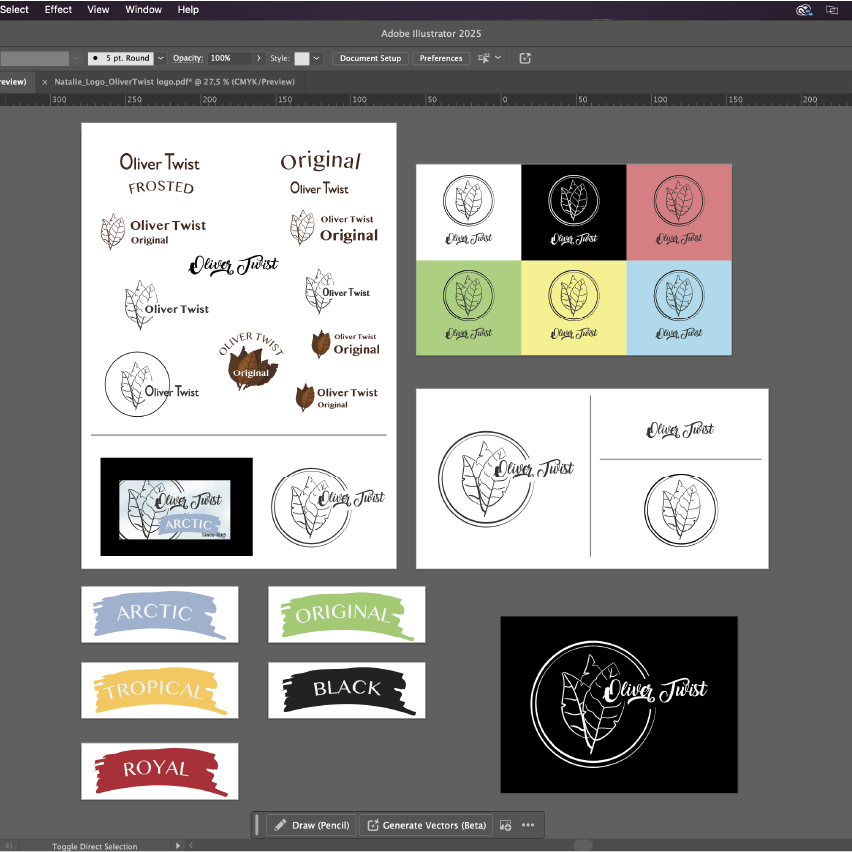852x852 pixels.
Task: Open more options in contextual task bar
Action: pos(528,825)
